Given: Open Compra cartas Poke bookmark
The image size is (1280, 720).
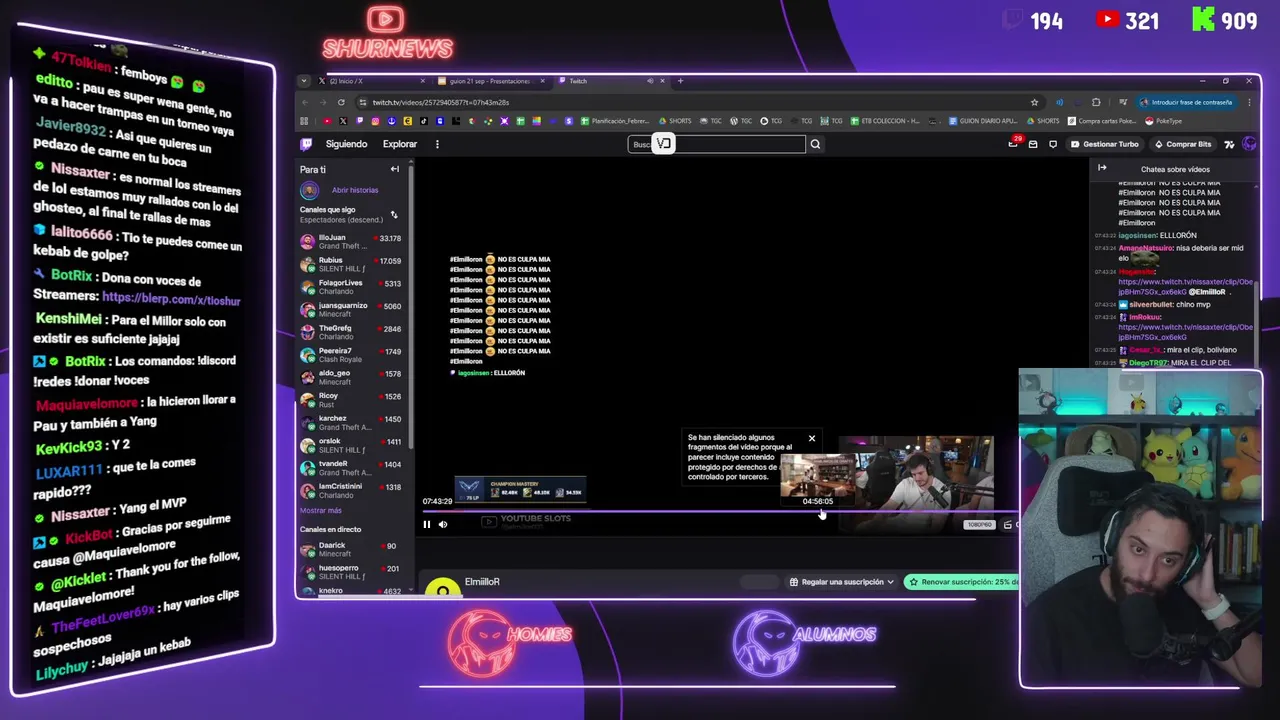Looking at the screenshot, I should 1103,121.
